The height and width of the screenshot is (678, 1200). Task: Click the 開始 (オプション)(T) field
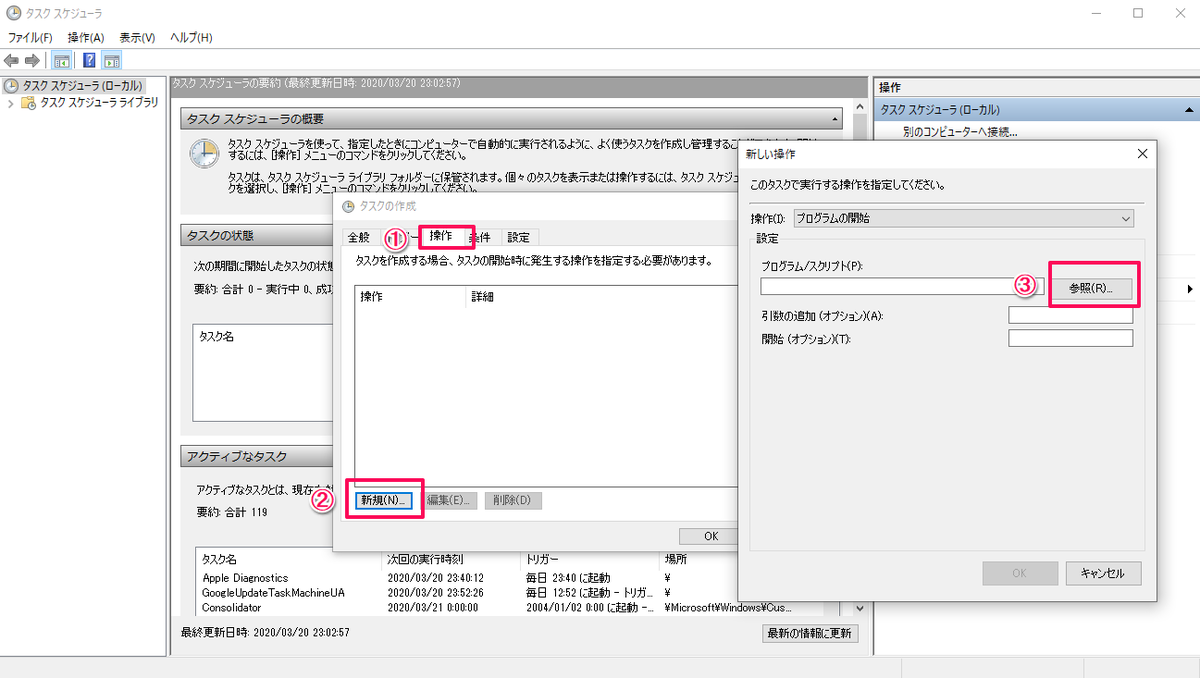[1071, 338]
